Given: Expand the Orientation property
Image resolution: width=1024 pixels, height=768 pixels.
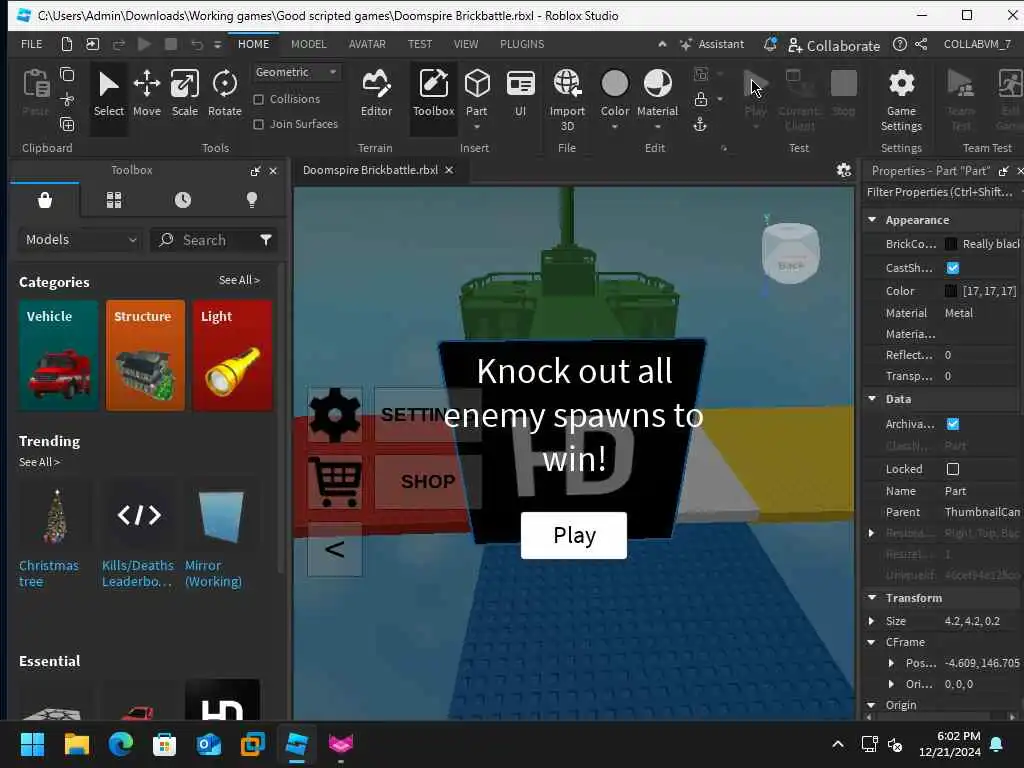Looking at the screenshot, I should 891,684.
